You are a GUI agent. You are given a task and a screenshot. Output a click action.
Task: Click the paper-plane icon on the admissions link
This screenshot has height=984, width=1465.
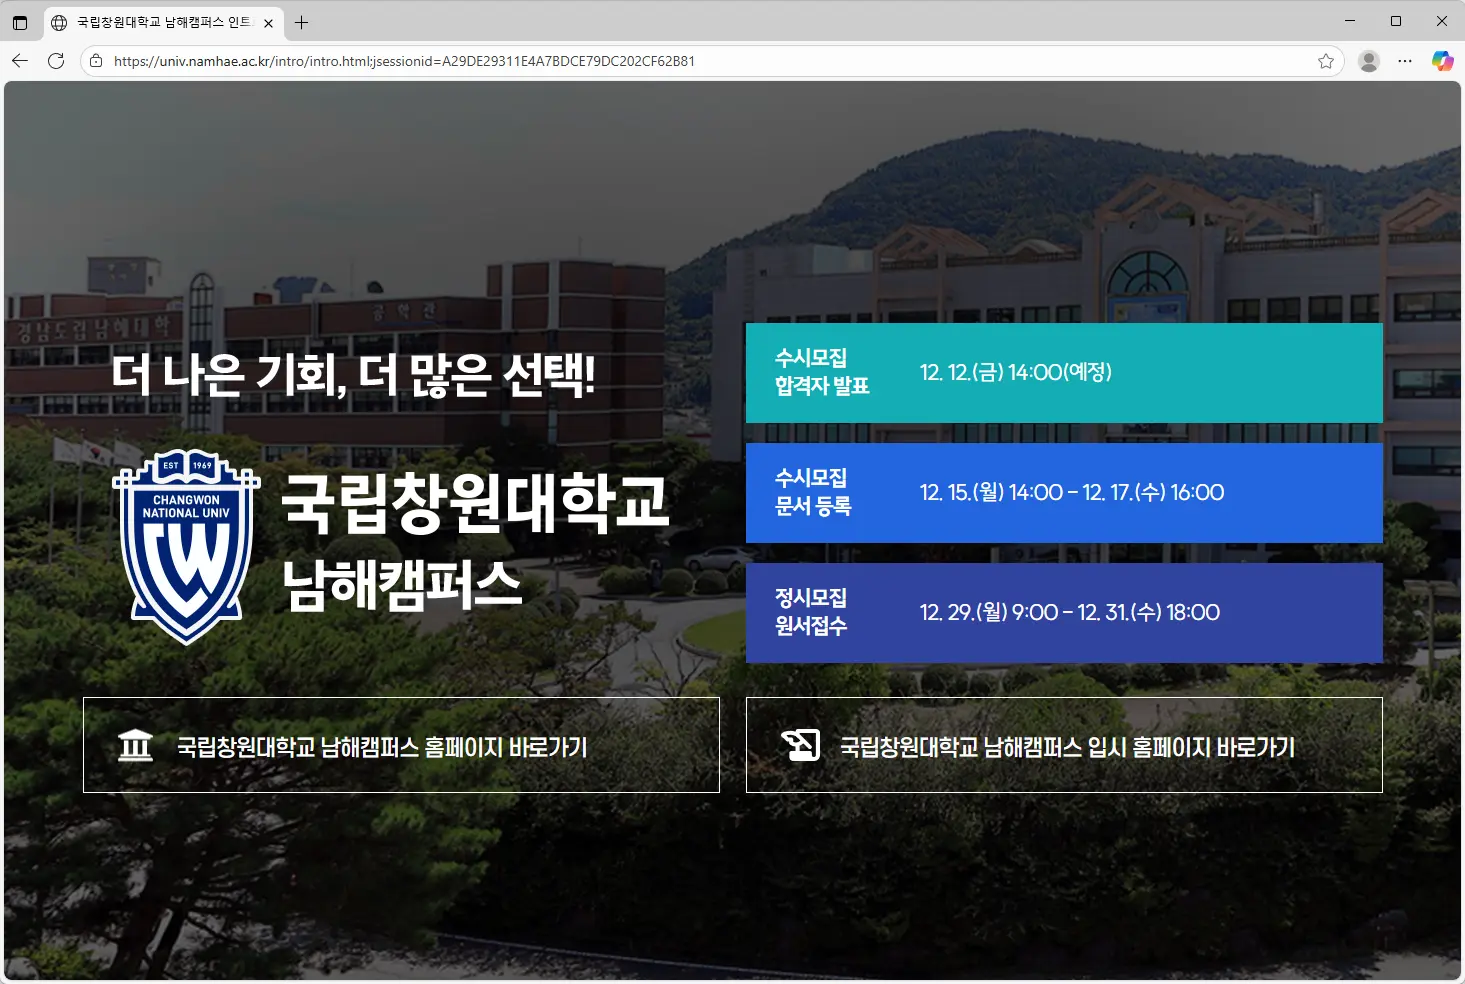(x=799, y=745)
